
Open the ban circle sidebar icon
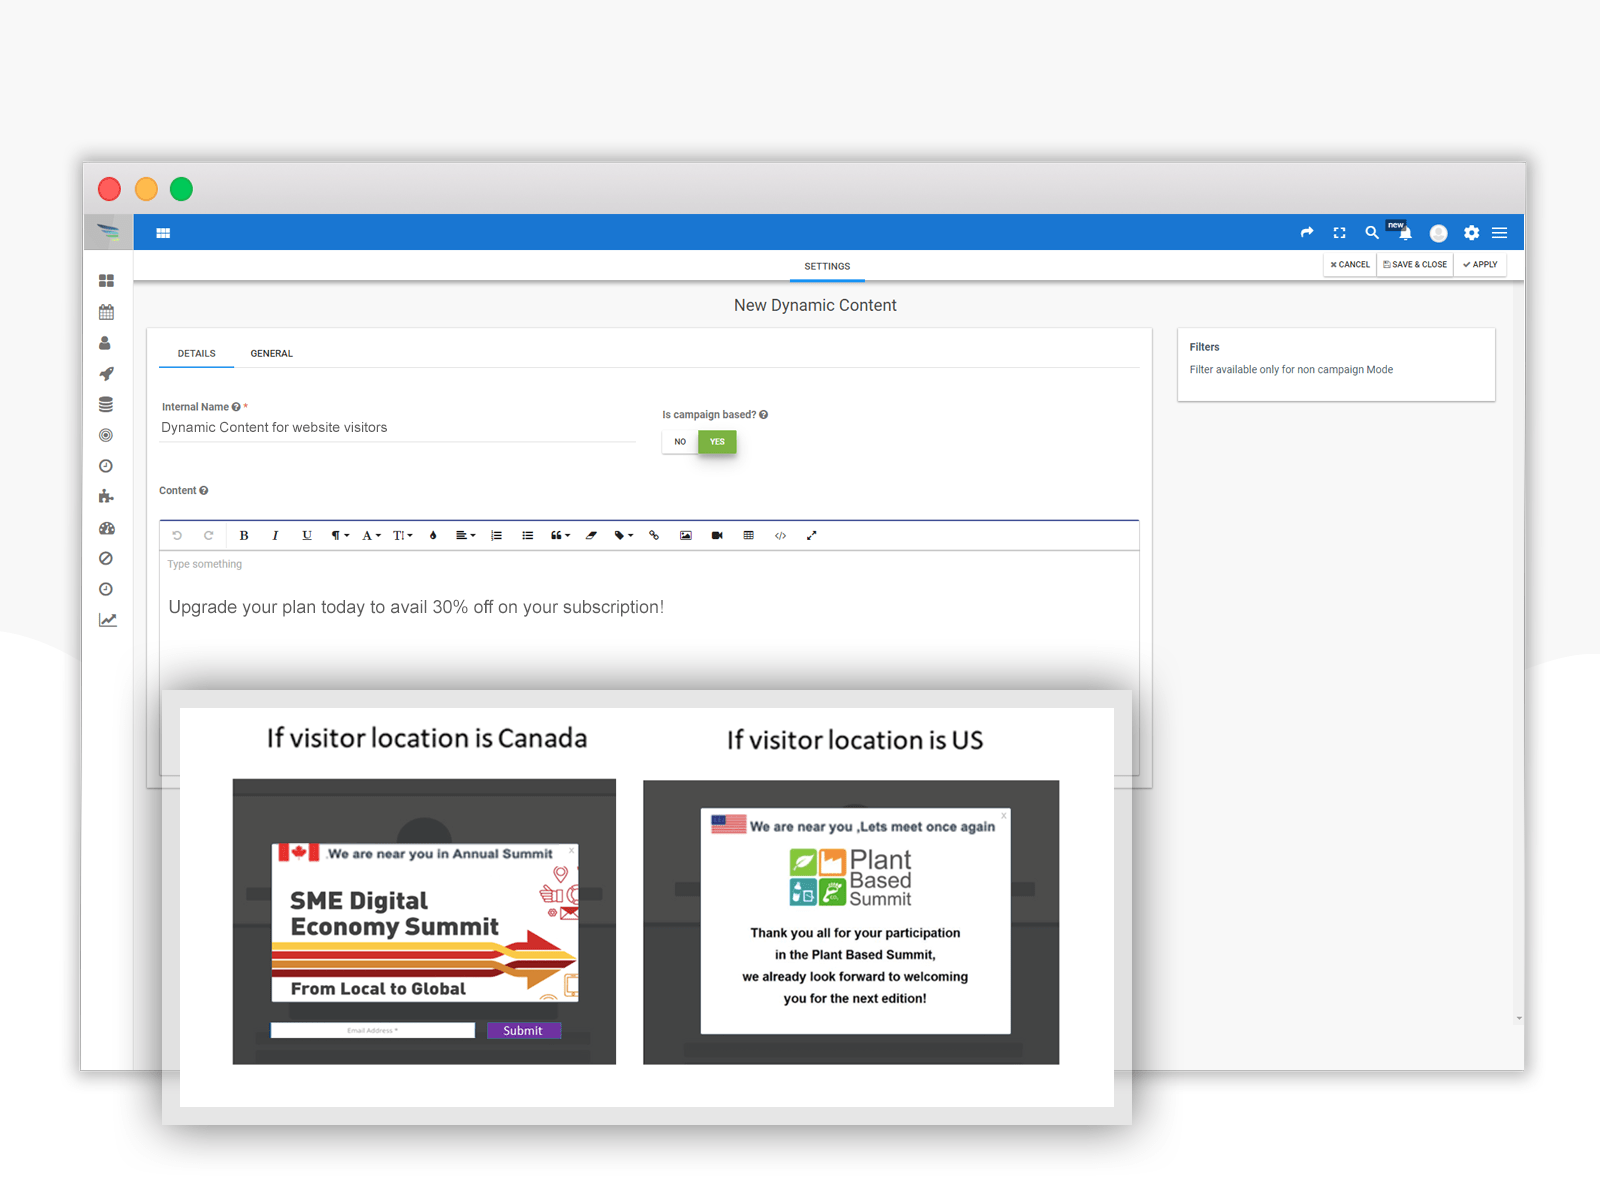(x=106, y=559)
